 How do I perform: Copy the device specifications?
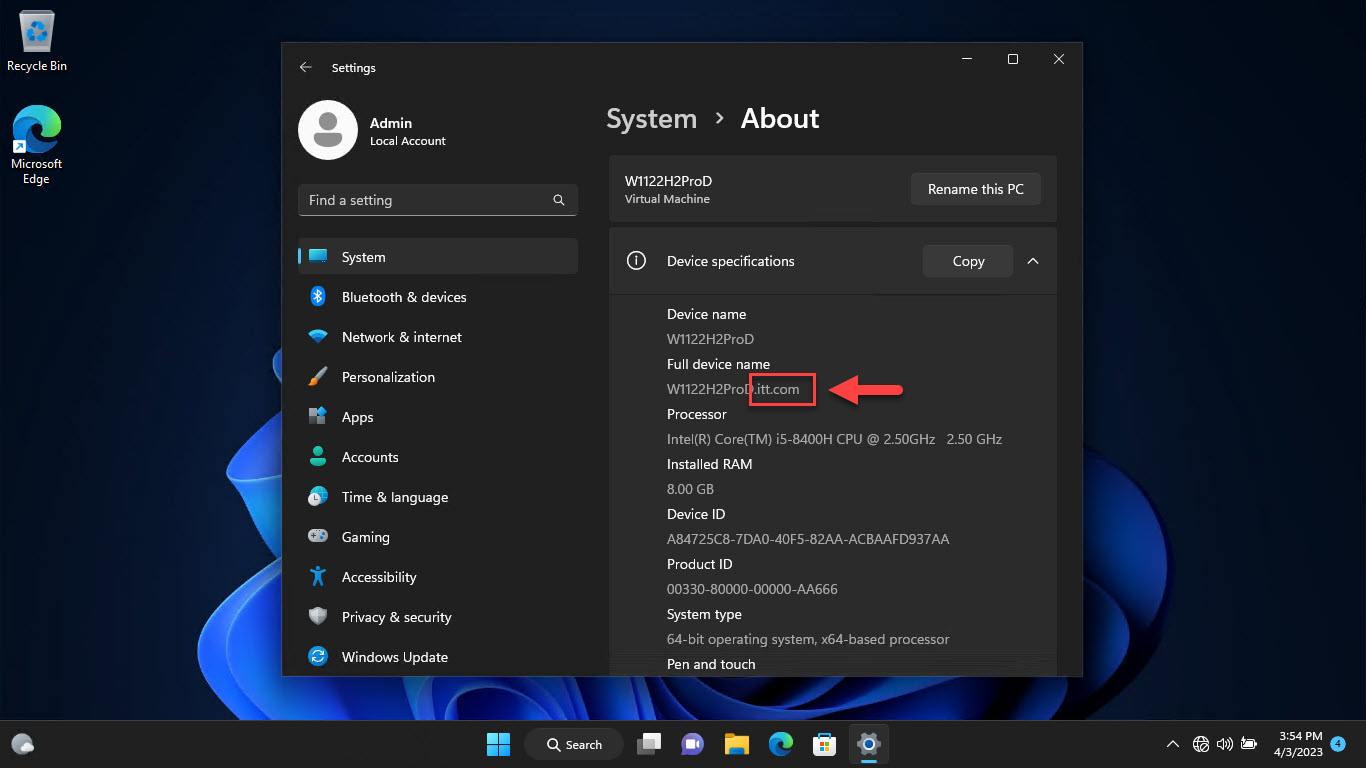967,261
